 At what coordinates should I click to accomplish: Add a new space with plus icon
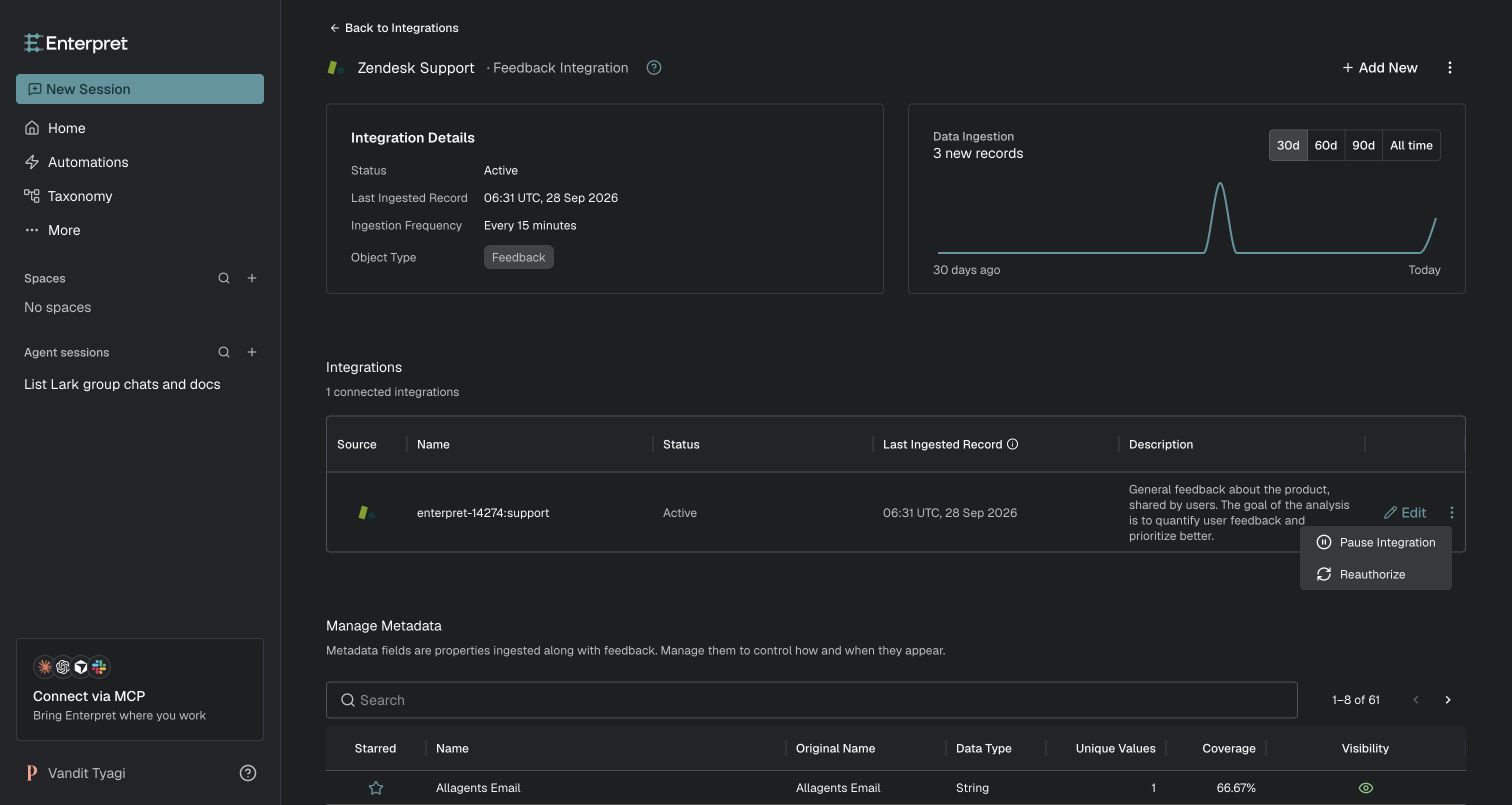252,278
